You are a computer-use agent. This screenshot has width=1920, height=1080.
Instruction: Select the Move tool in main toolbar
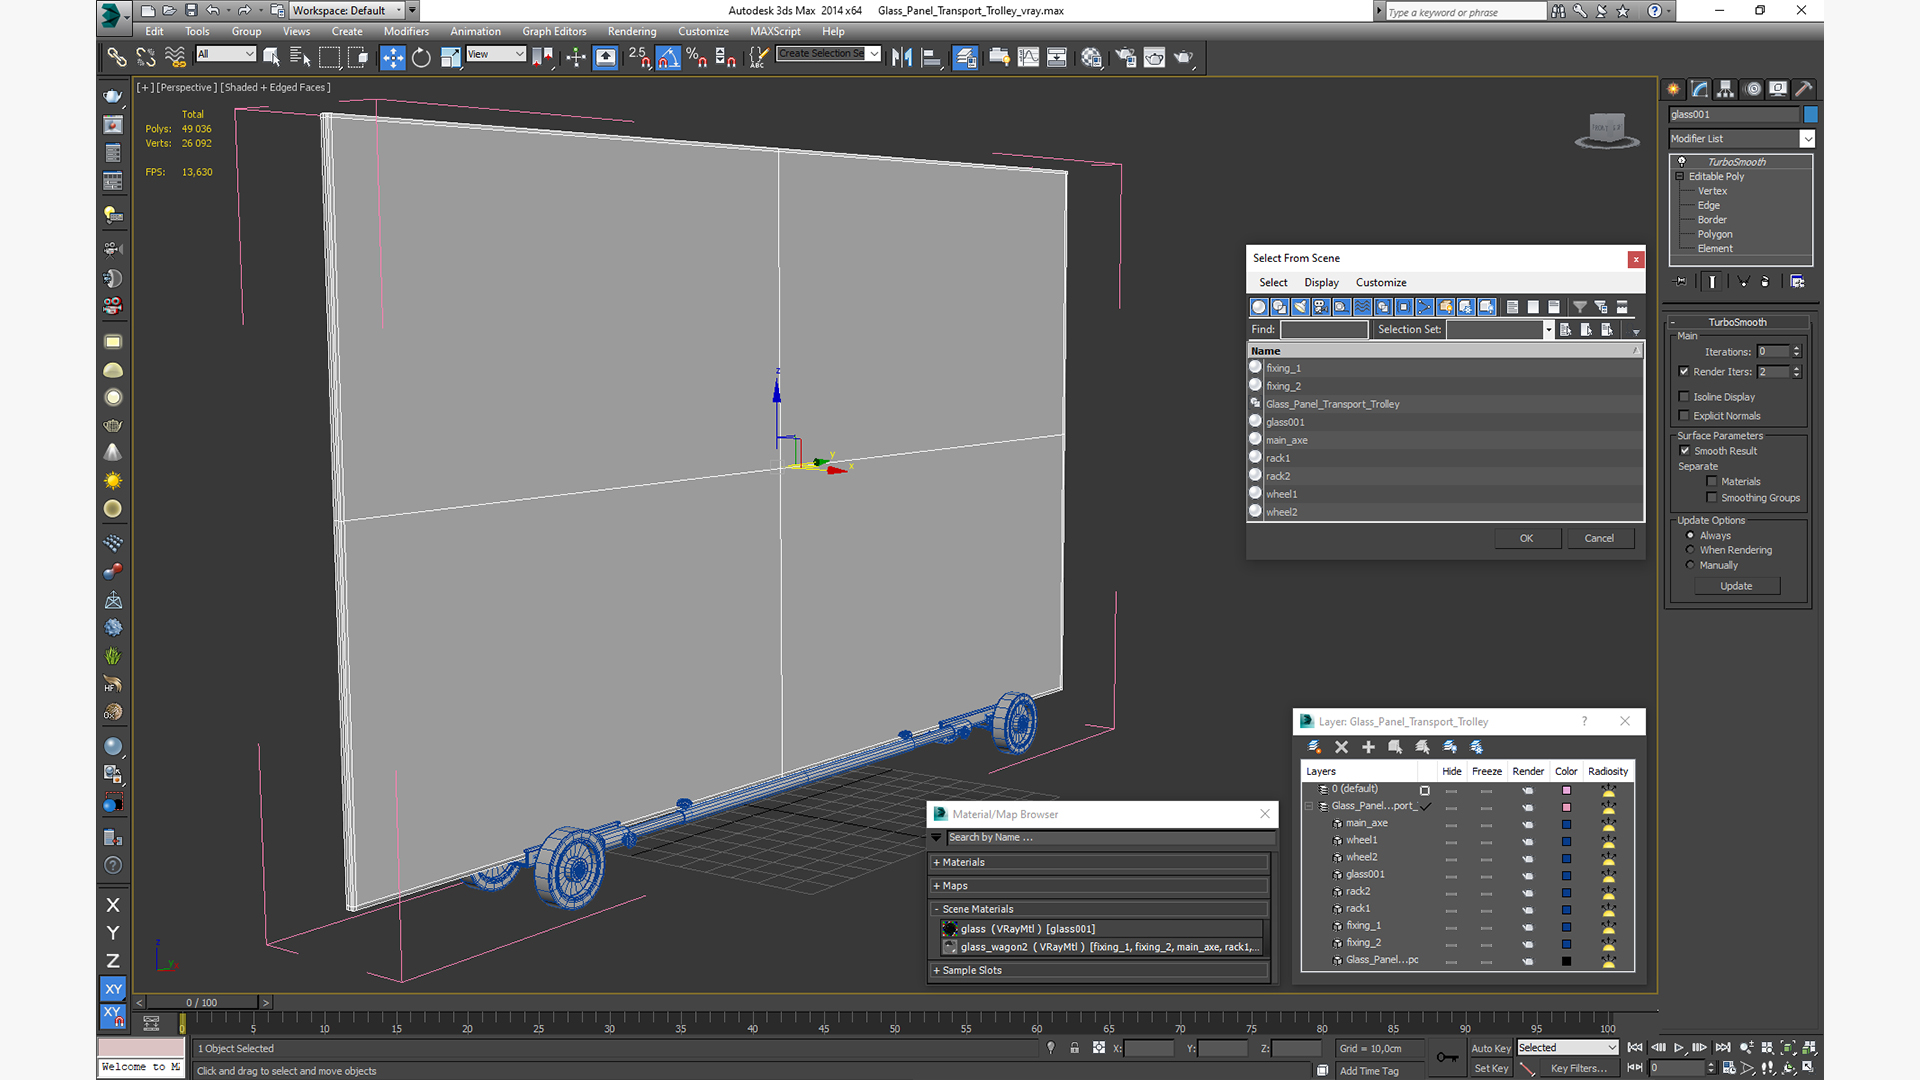point(393,58)
